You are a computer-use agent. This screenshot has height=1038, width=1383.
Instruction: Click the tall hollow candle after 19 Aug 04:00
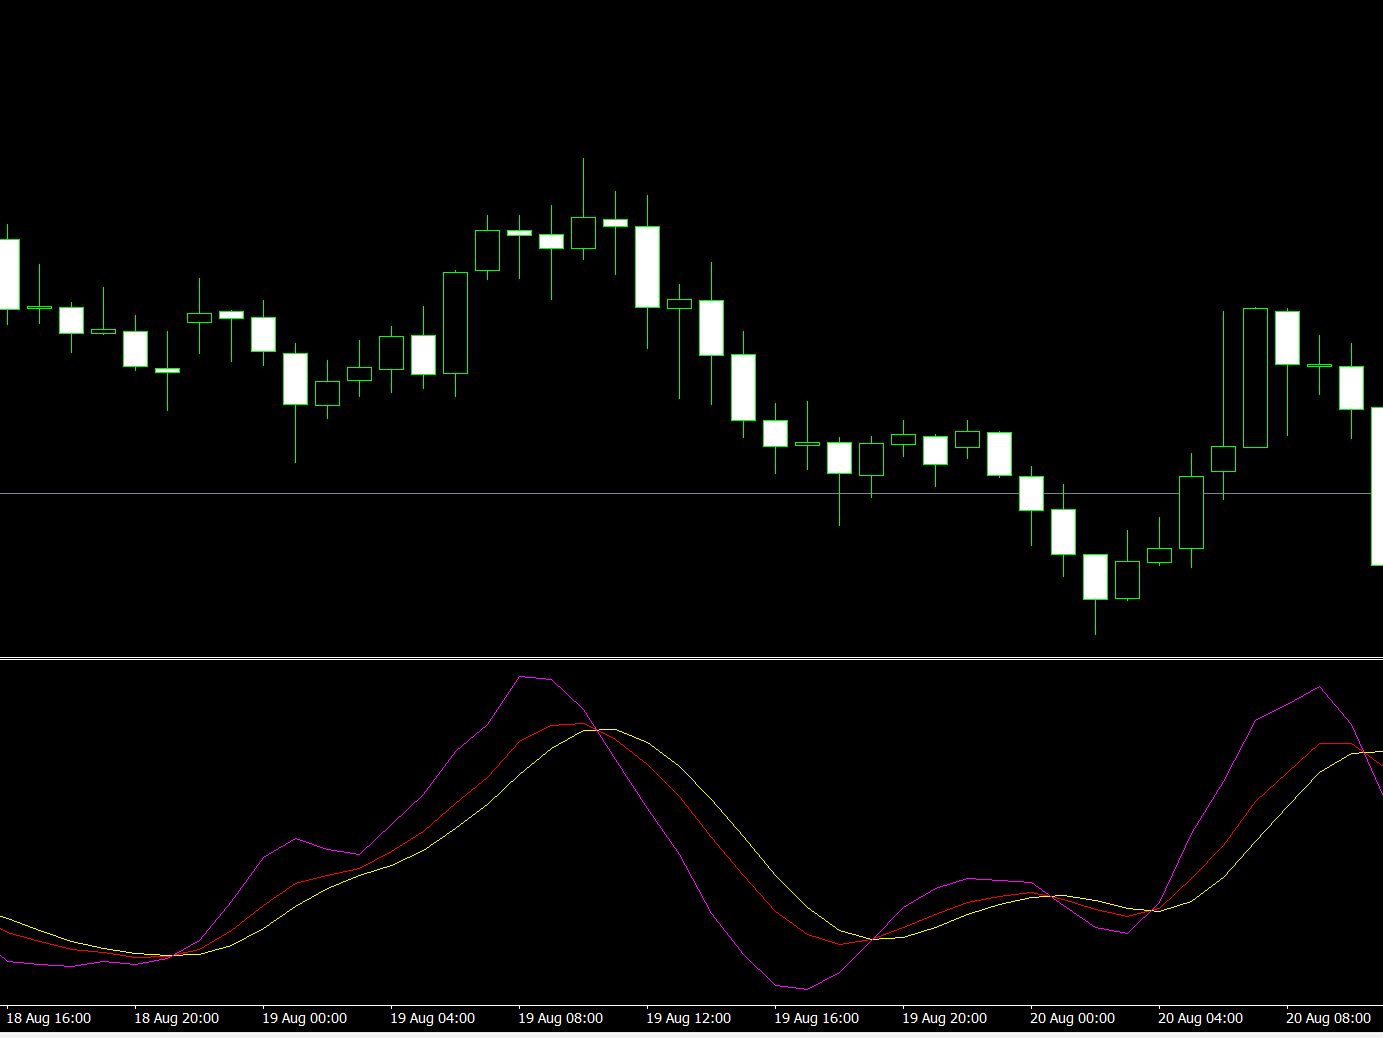[x=455, y=322]
